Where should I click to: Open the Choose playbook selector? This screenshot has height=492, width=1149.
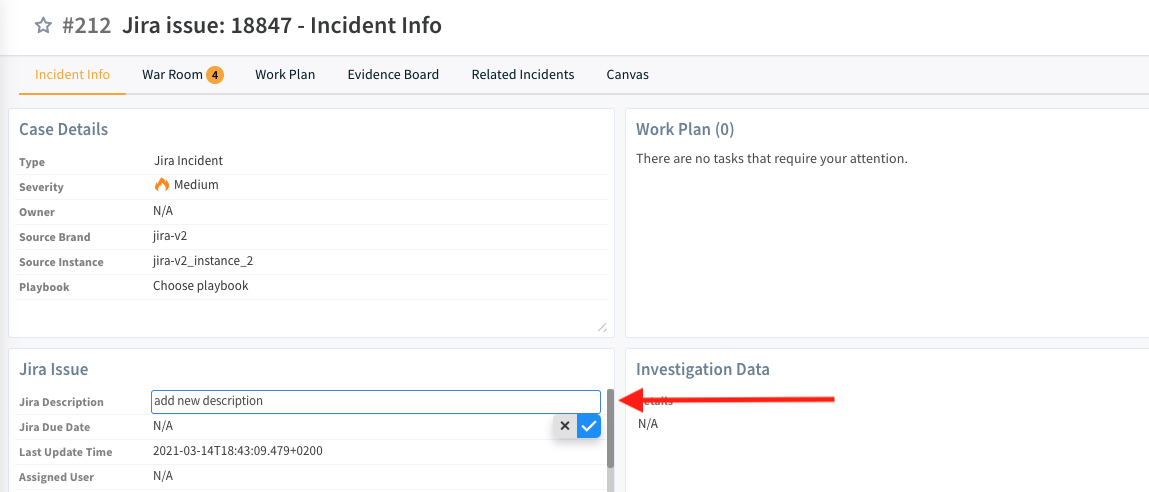click(200, 286)
